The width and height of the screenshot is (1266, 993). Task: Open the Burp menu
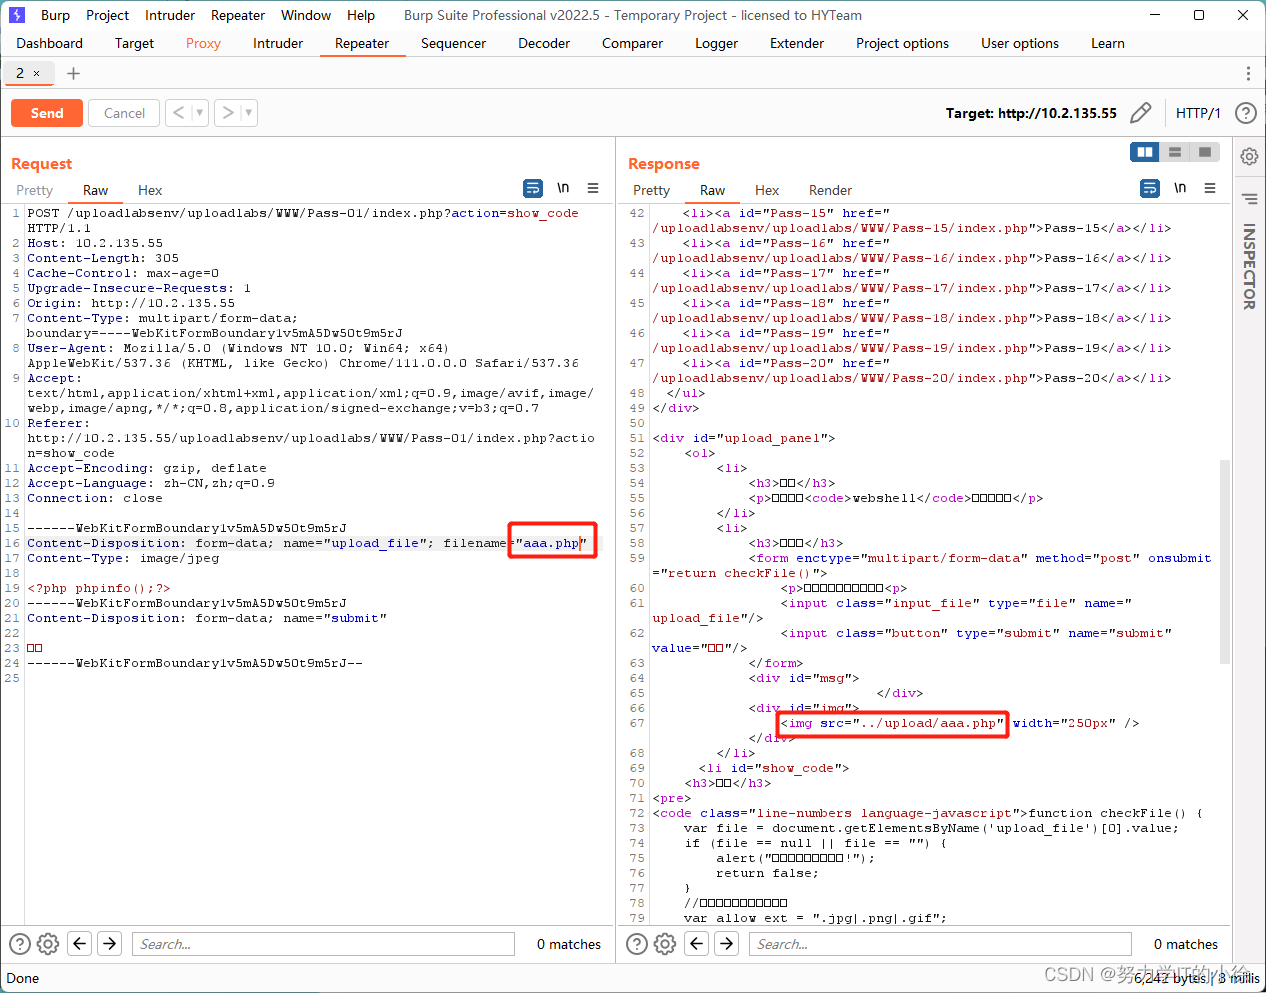point(55,15)
